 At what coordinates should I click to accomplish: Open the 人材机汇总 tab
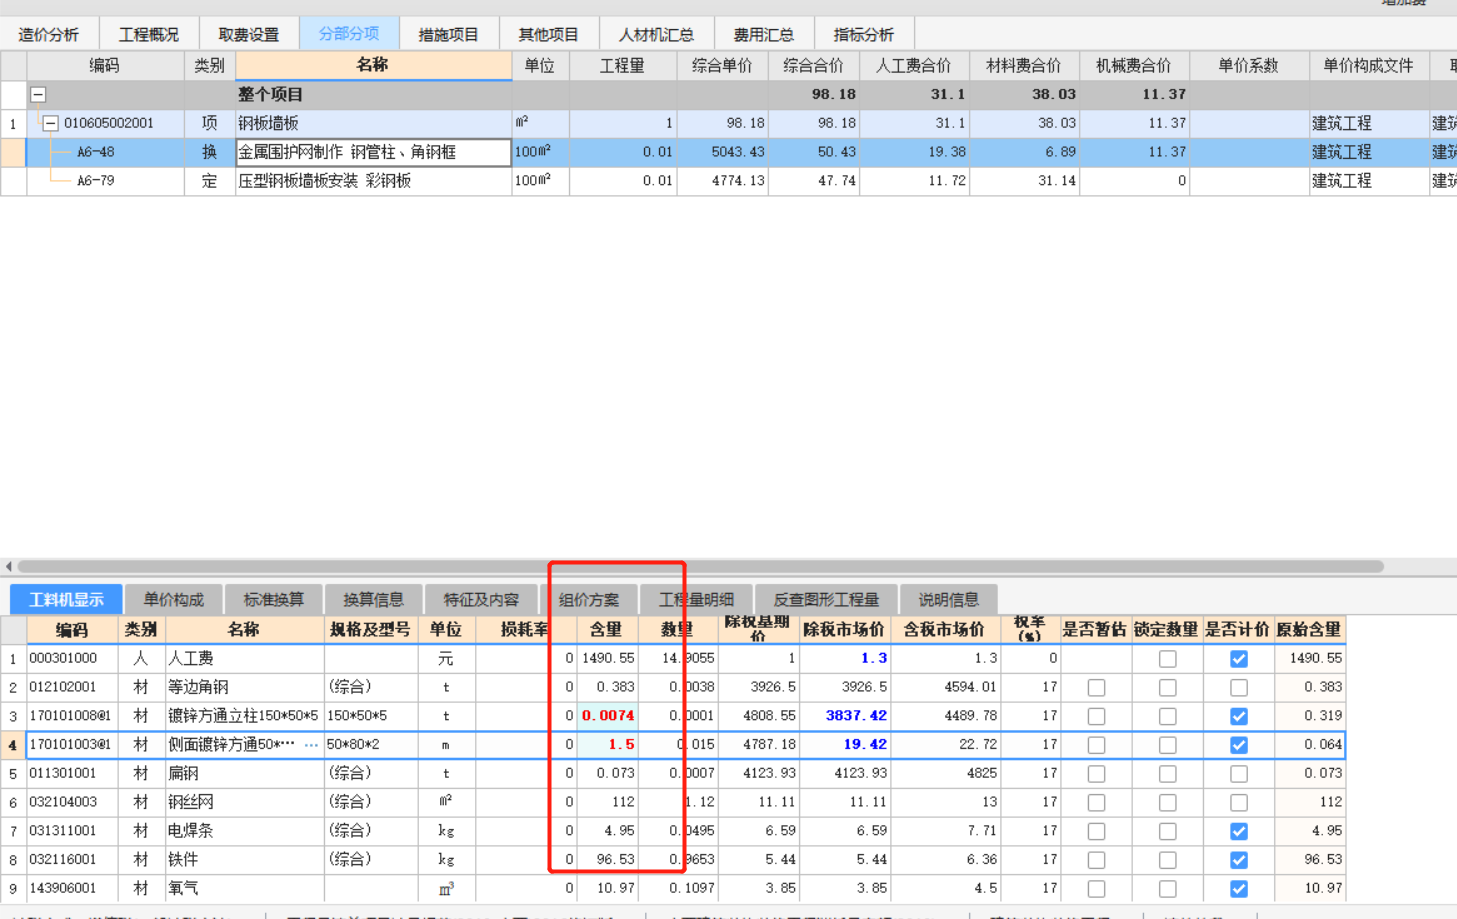[656, 34]
